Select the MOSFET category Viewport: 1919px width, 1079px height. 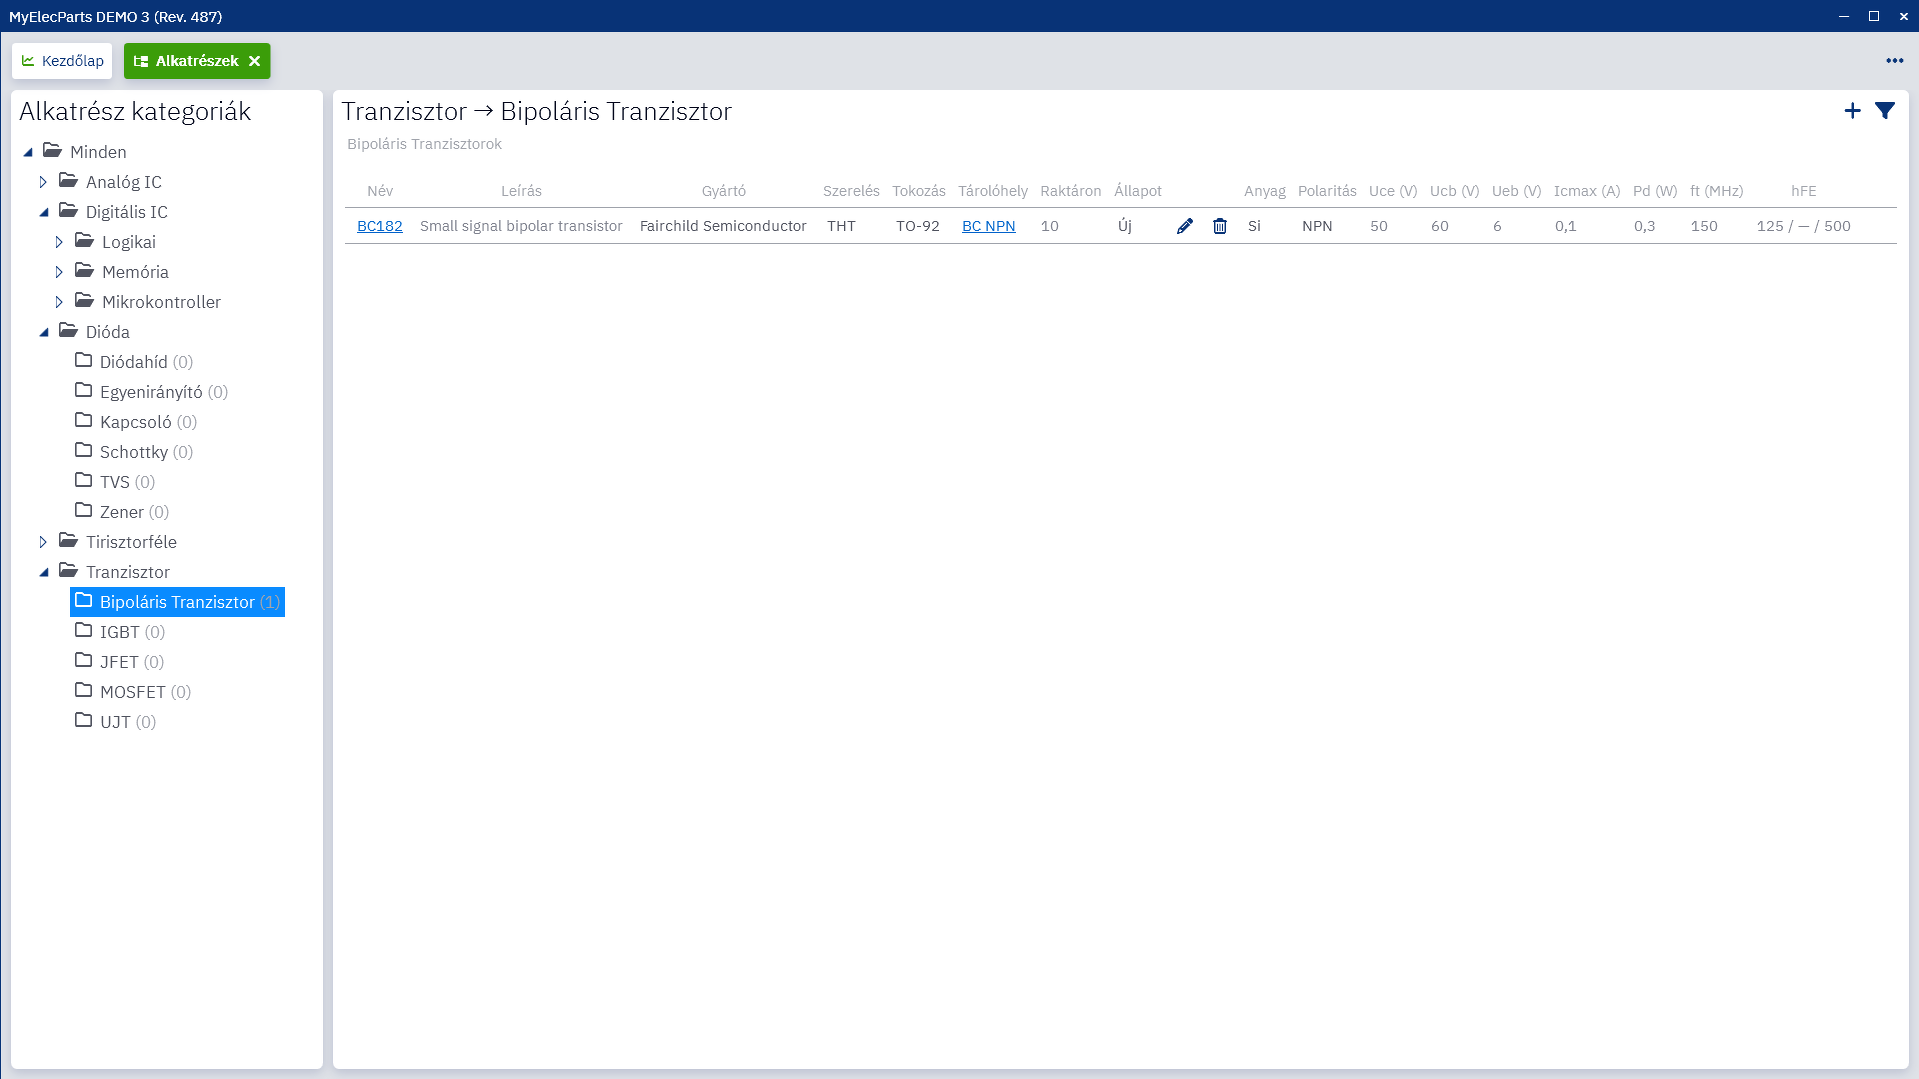[x=133, y=692]
